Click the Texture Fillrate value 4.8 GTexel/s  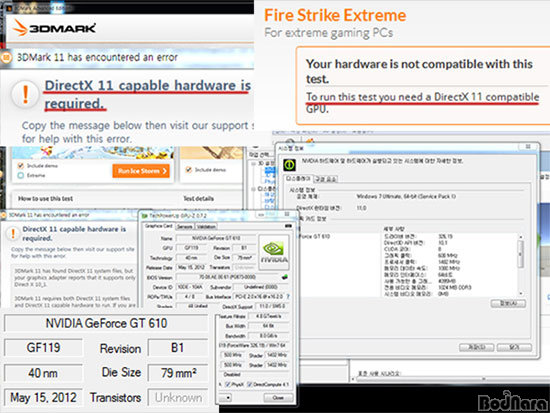click(268, 316)
